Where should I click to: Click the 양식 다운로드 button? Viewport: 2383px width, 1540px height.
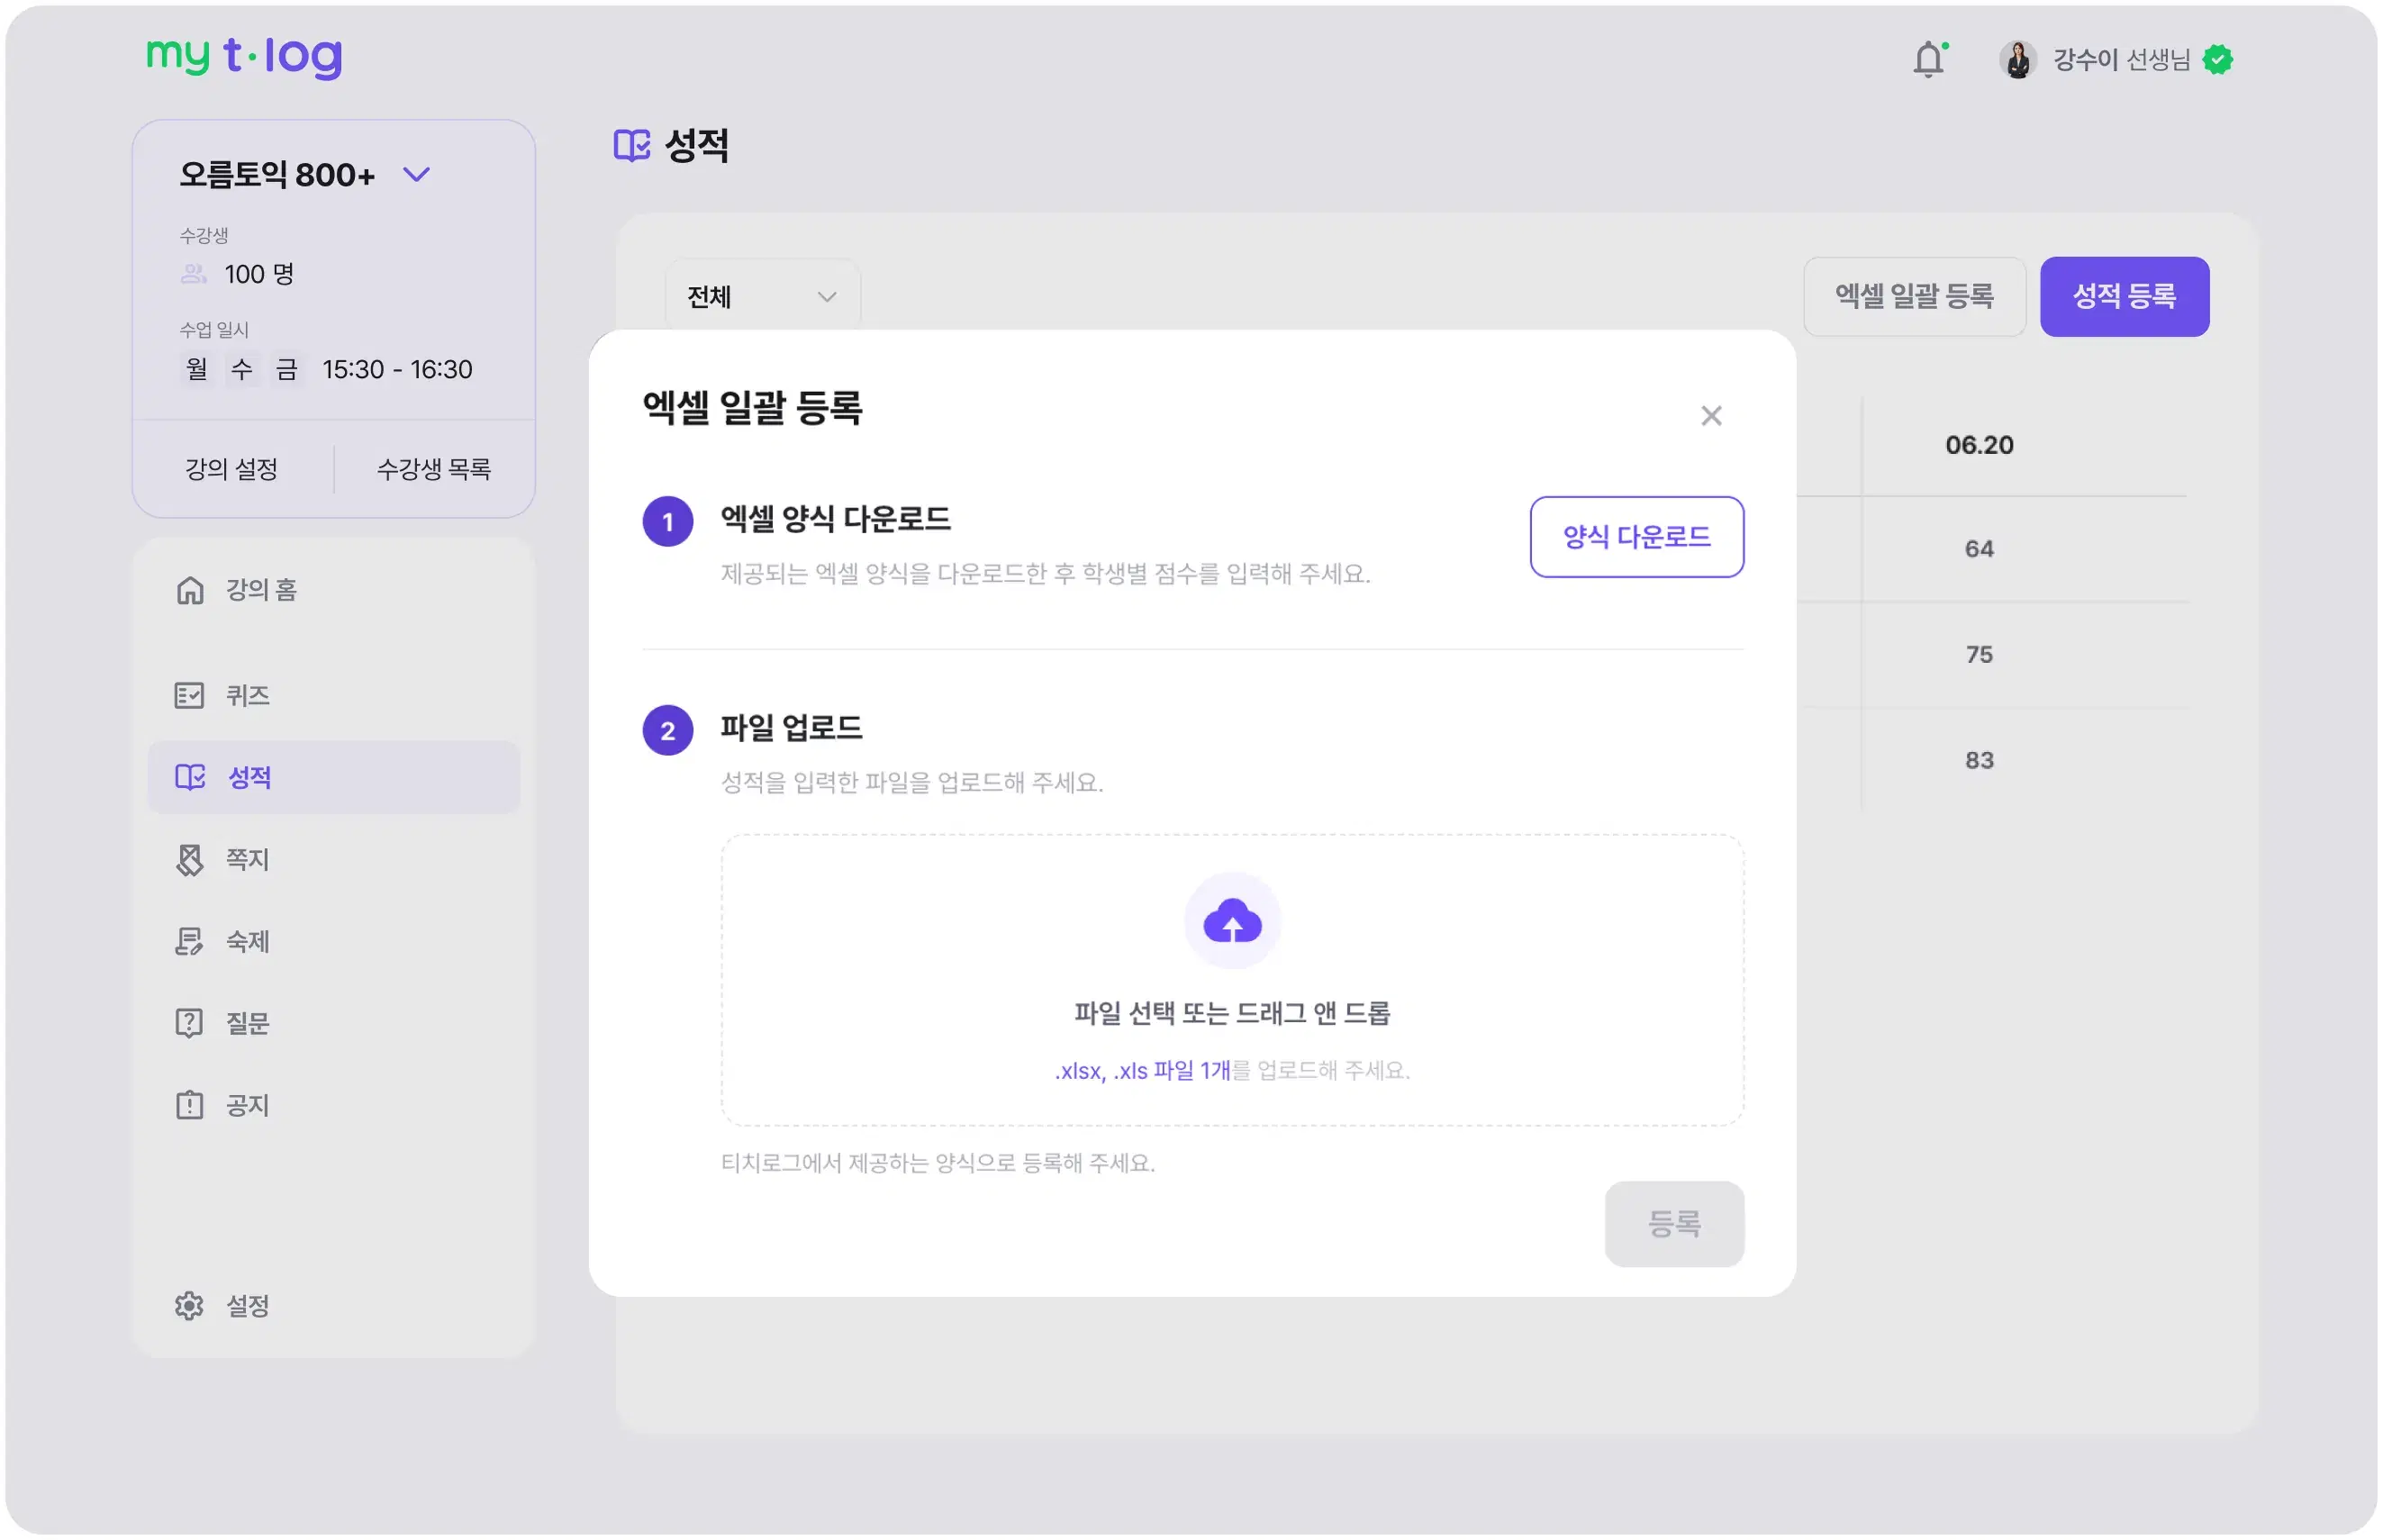tap(1636, 537)
